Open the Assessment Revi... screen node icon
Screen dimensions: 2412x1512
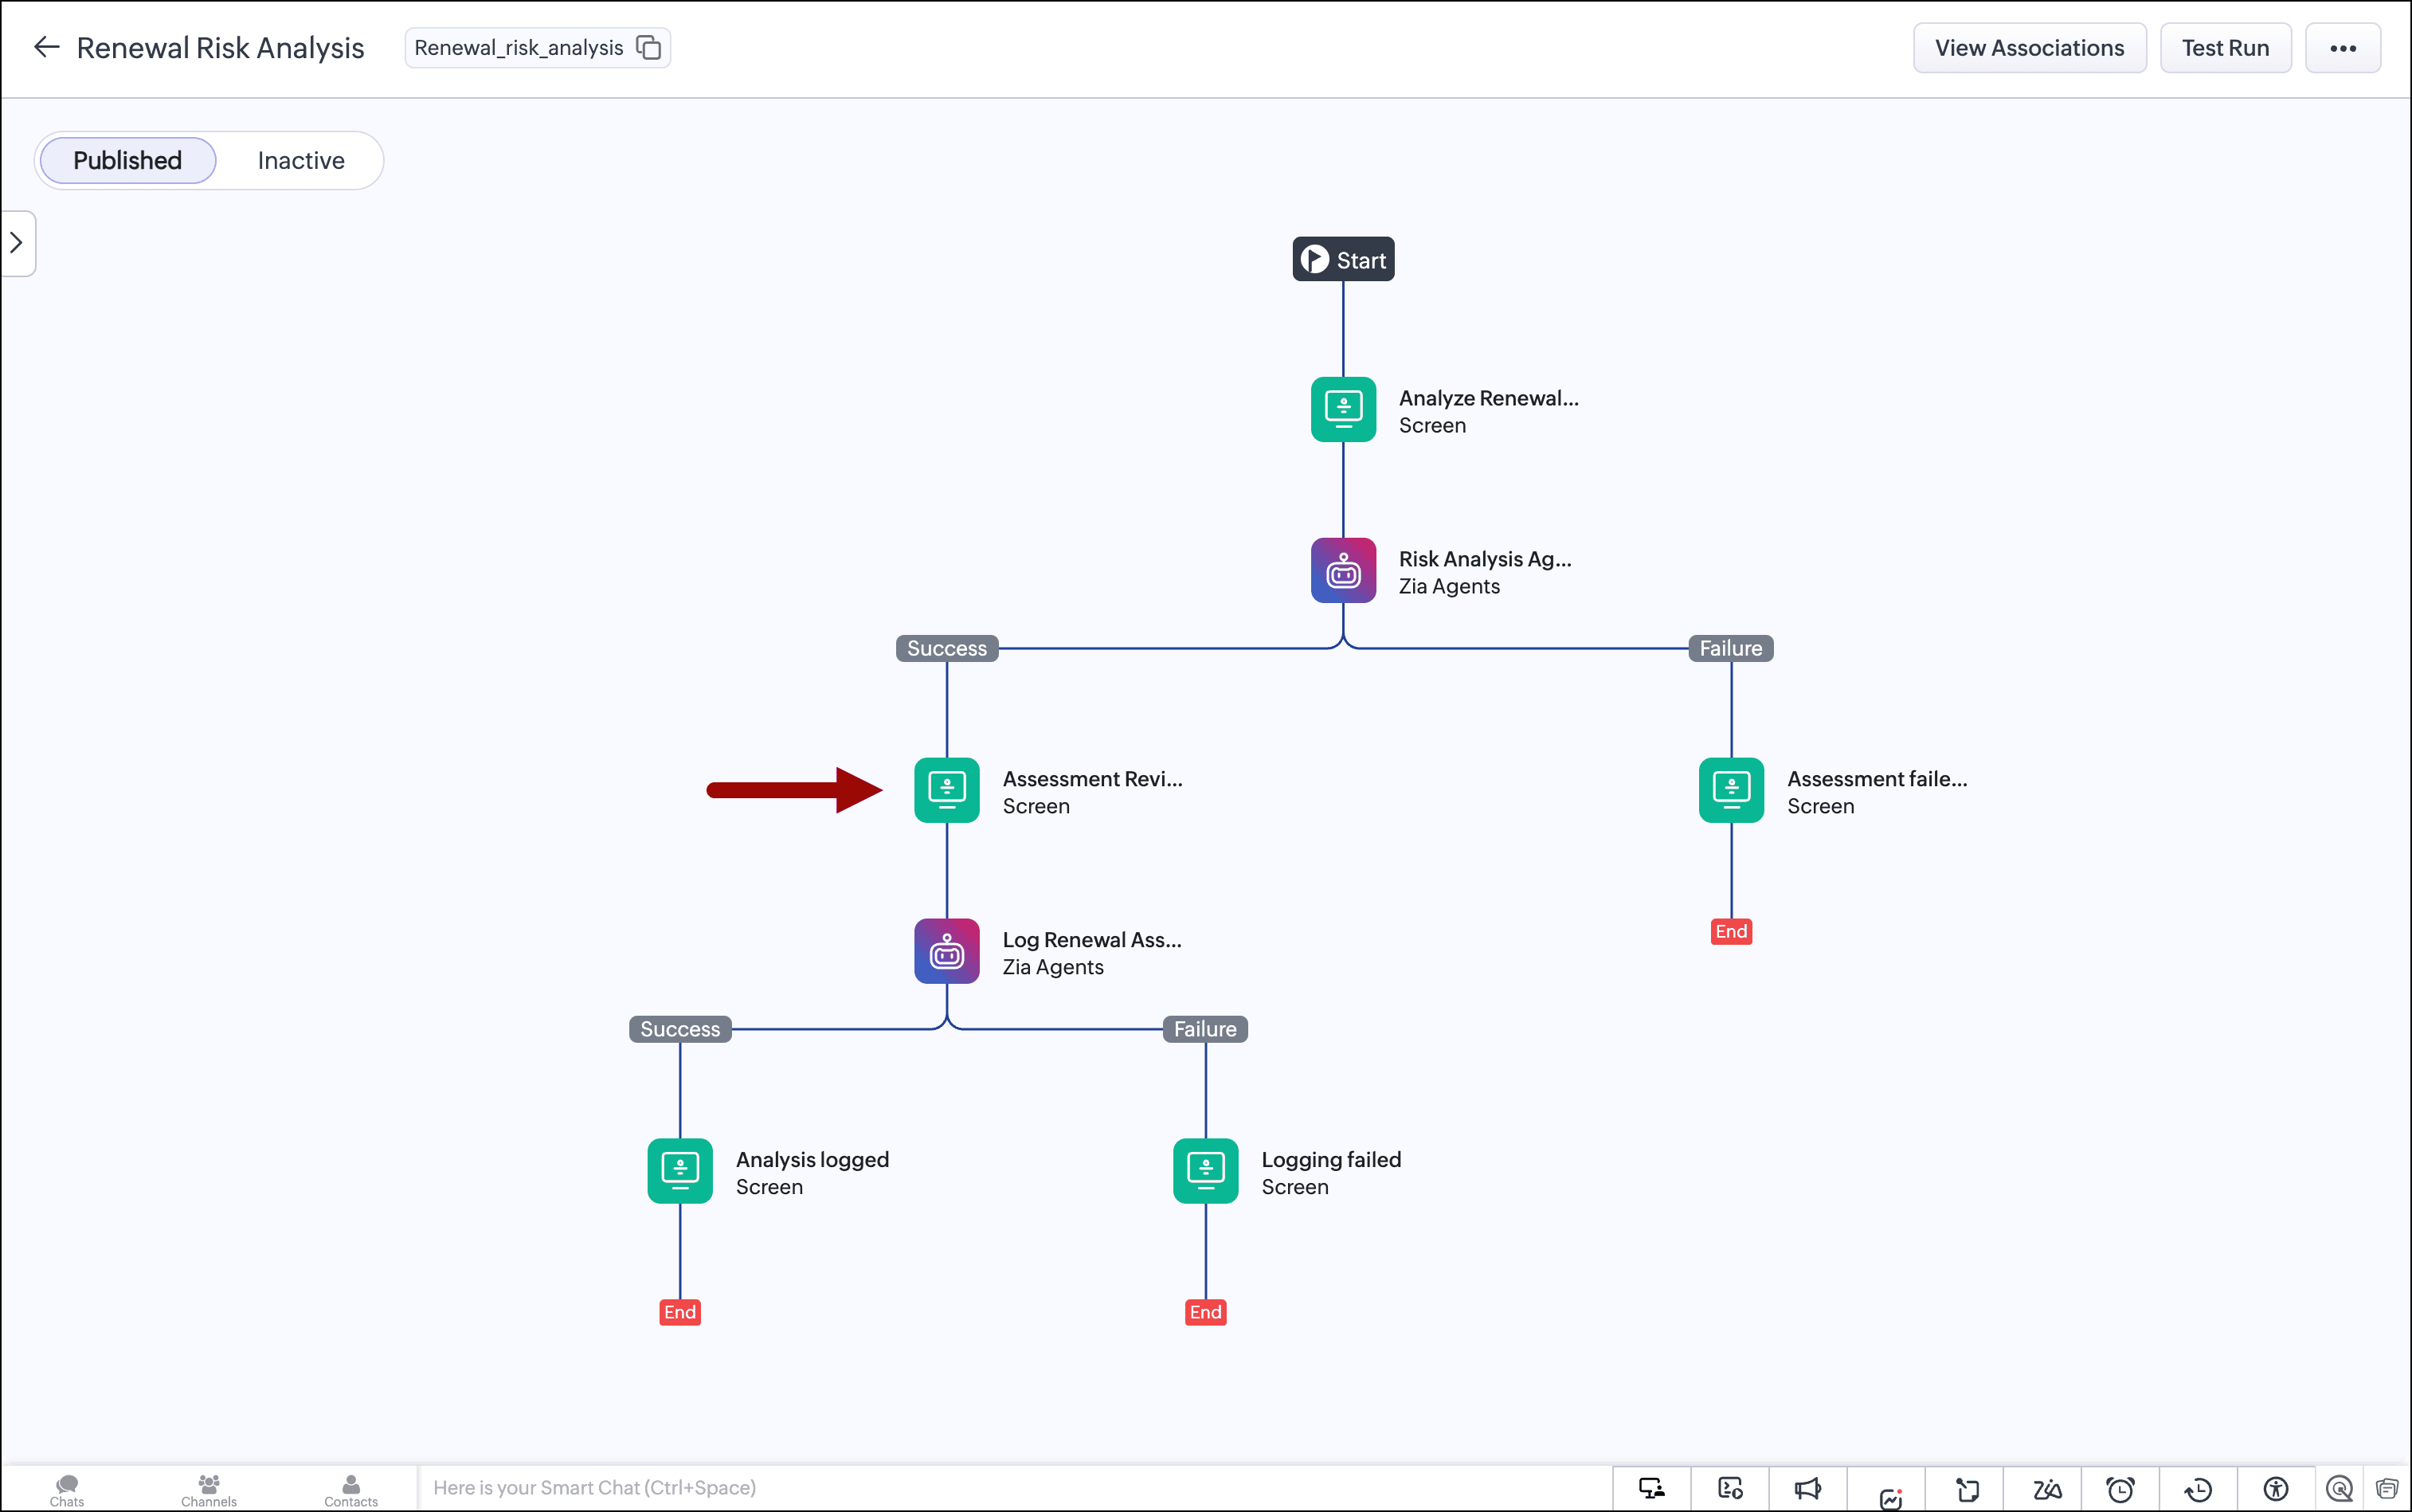coord(946,790)
